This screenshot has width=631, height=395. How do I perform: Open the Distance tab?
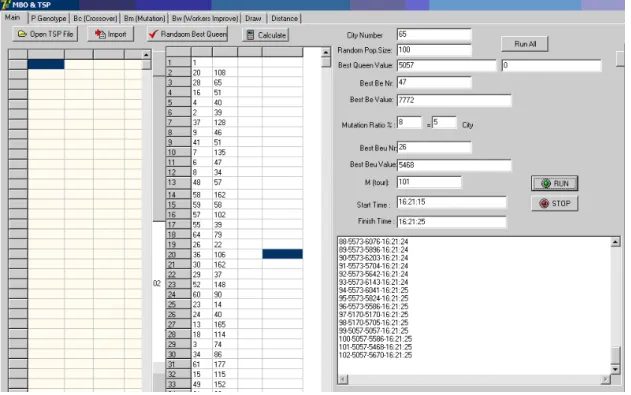(x=285, y=19)
